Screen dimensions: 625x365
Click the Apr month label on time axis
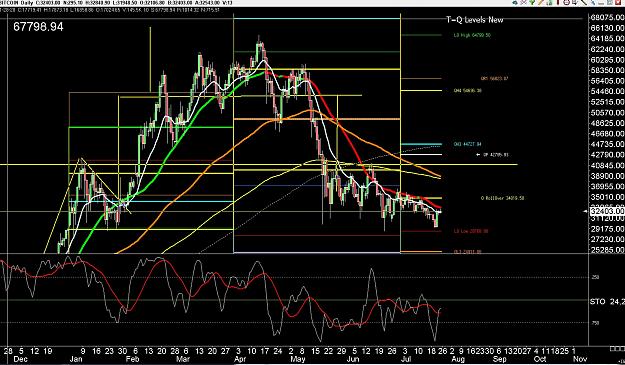point(240,359)
